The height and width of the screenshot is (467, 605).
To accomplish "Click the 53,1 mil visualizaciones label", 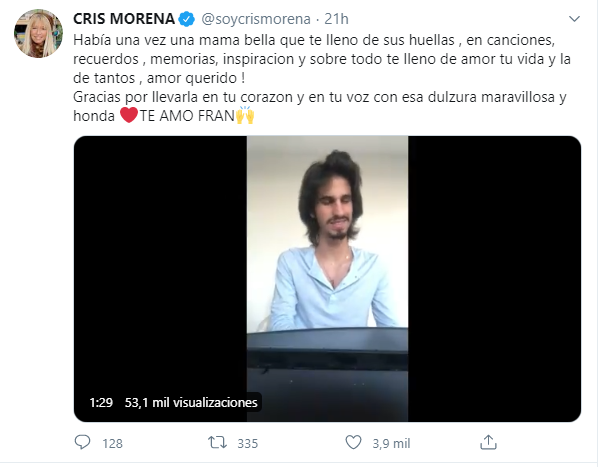I will click(x=191, y=403).
